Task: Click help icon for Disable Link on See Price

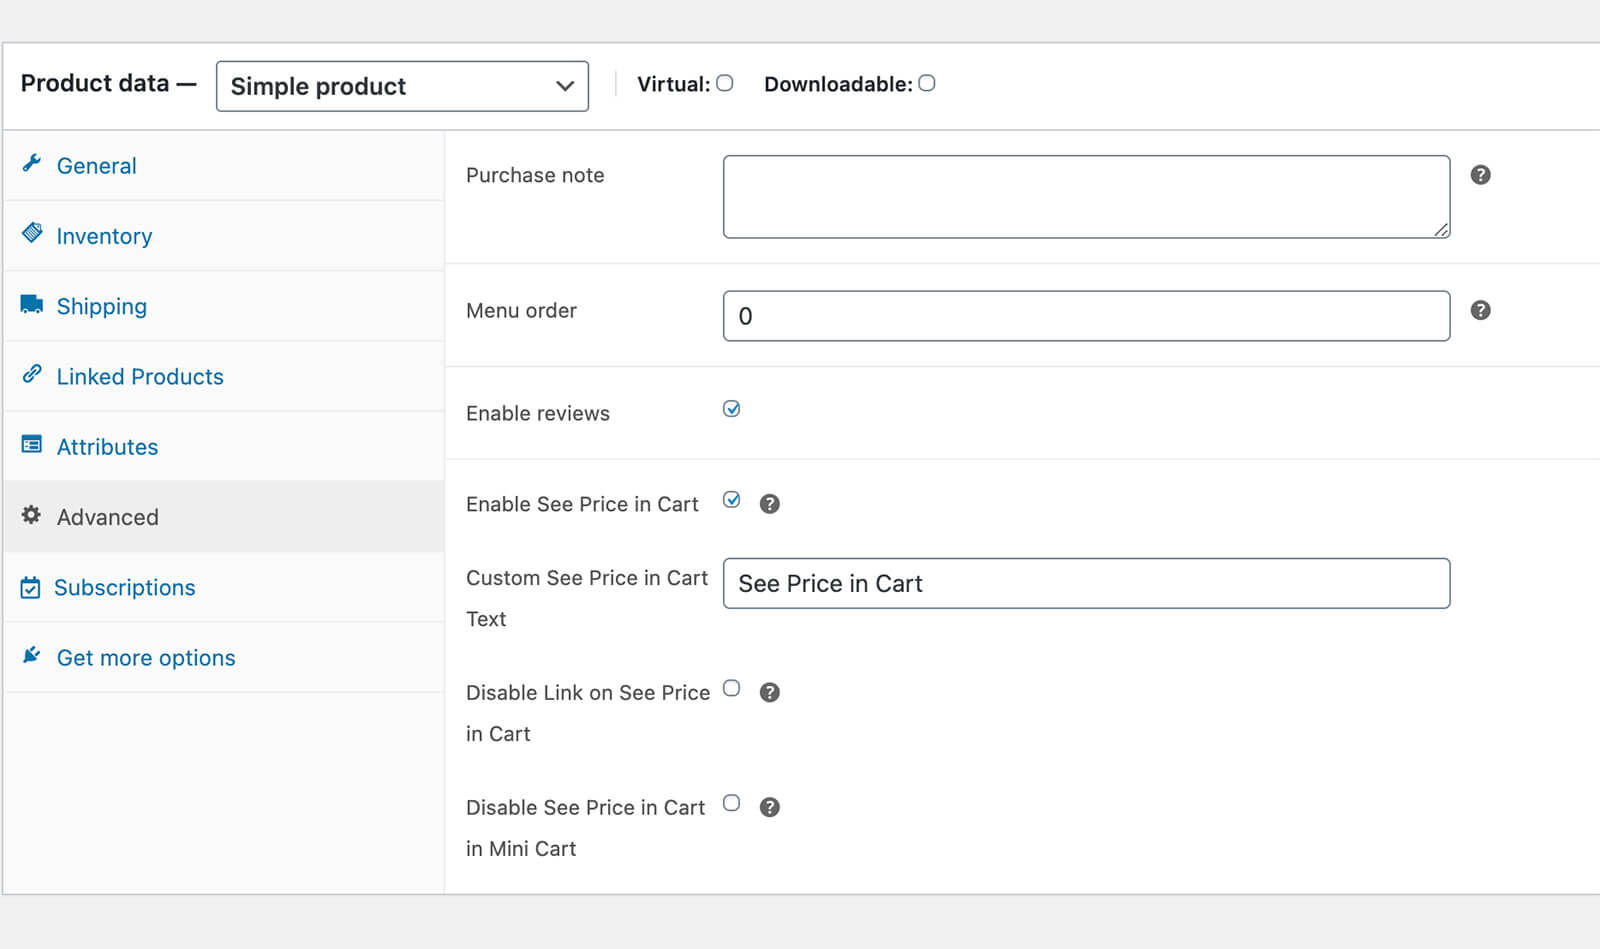Action: tap(769, 692)
